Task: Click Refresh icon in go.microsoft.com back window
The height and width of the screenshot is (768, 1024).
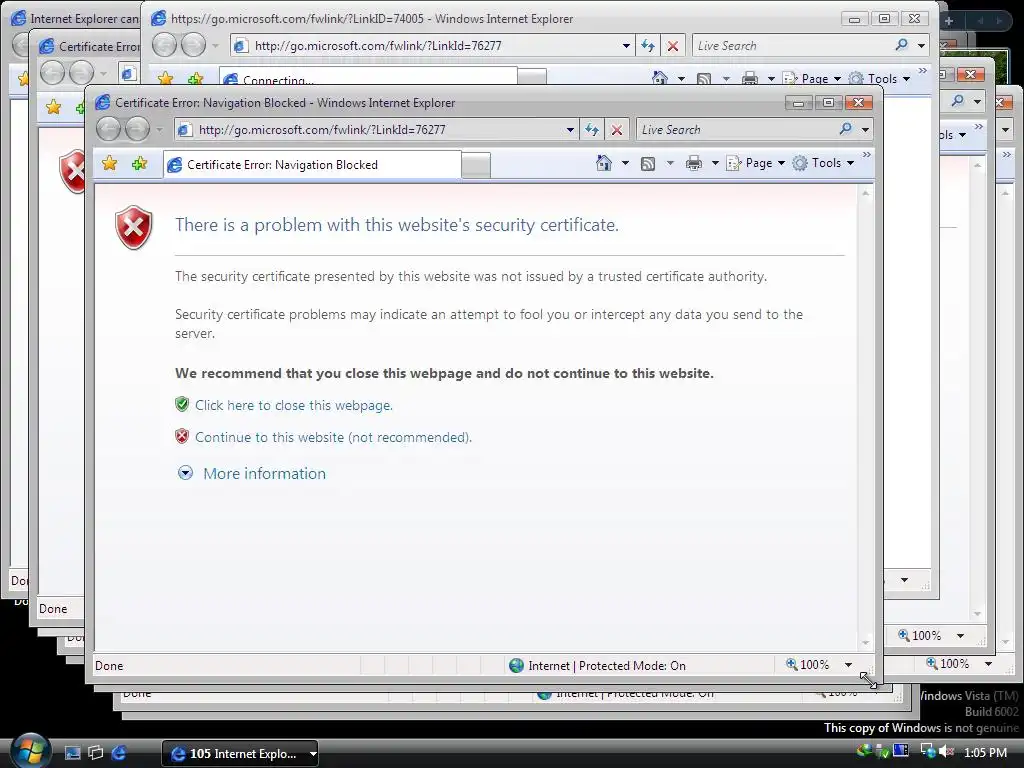Action: pos(648,46)
